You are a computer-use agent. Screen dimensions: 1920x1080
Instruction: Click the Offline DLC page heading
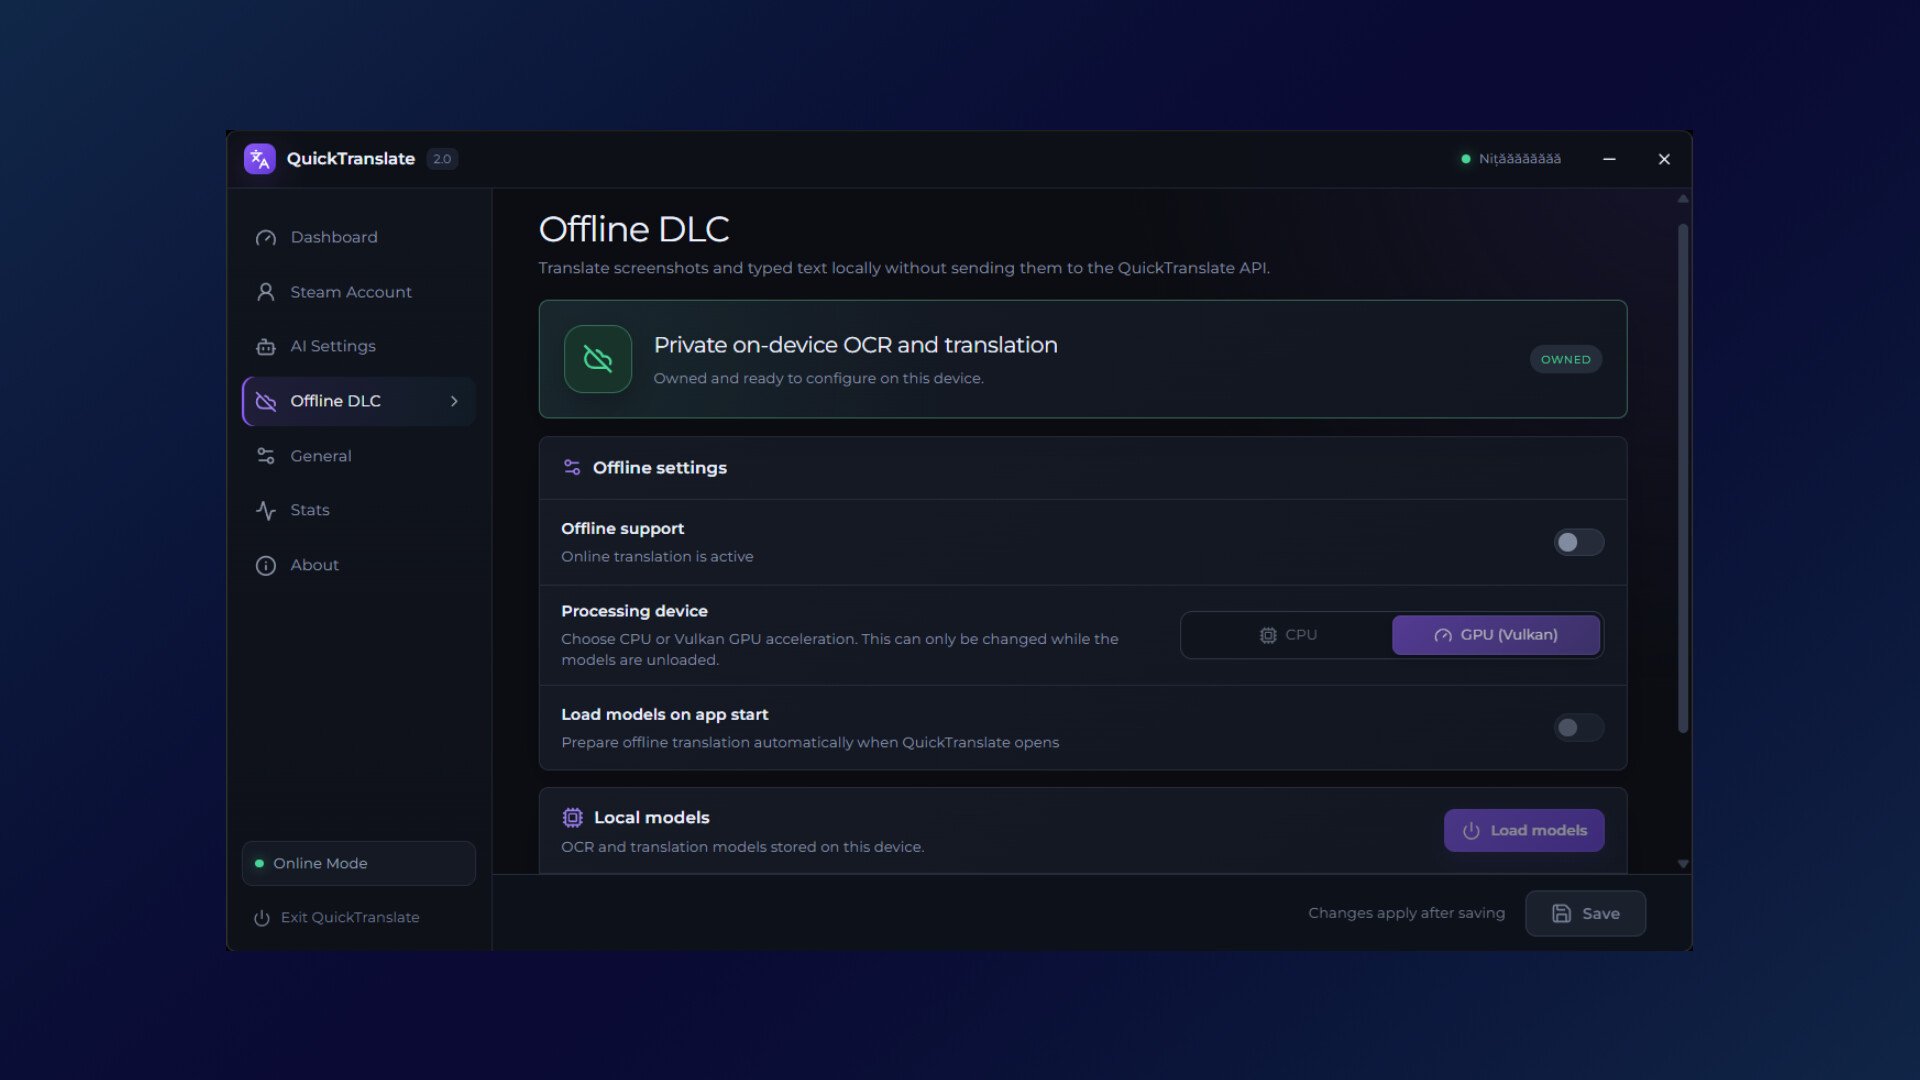634,229
